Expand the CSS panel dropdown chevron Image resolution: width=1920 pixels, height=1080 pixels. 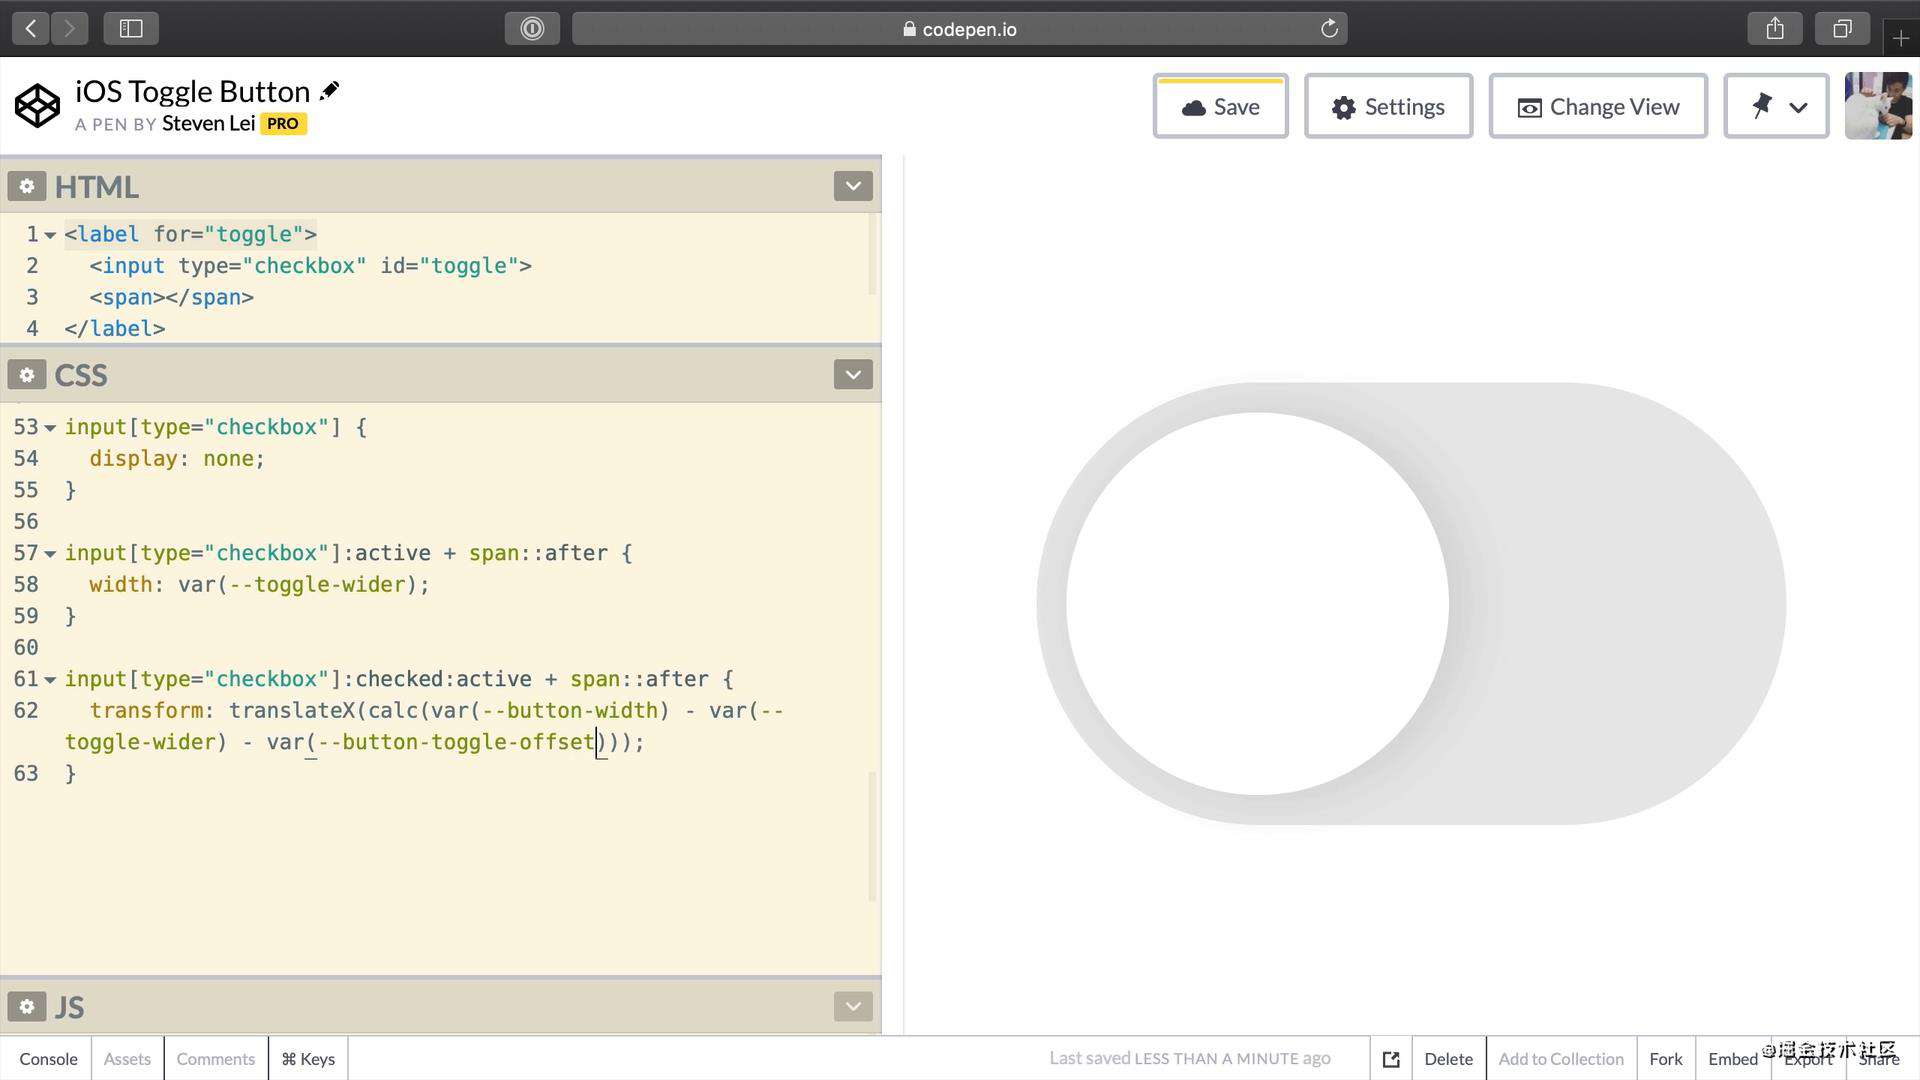pyautogui.click(x=853, y=375)
